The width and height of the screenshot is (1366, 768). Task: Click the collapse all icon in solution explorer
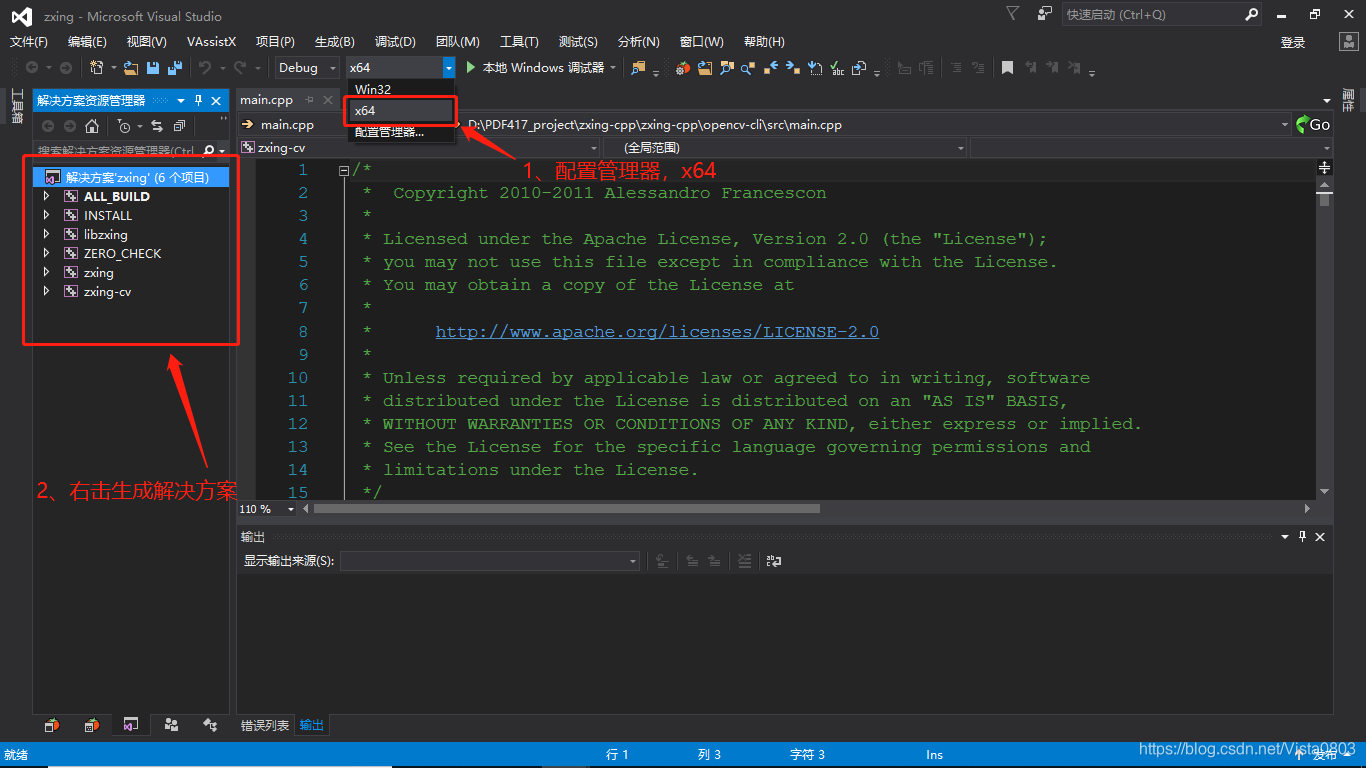pos(179,126)
